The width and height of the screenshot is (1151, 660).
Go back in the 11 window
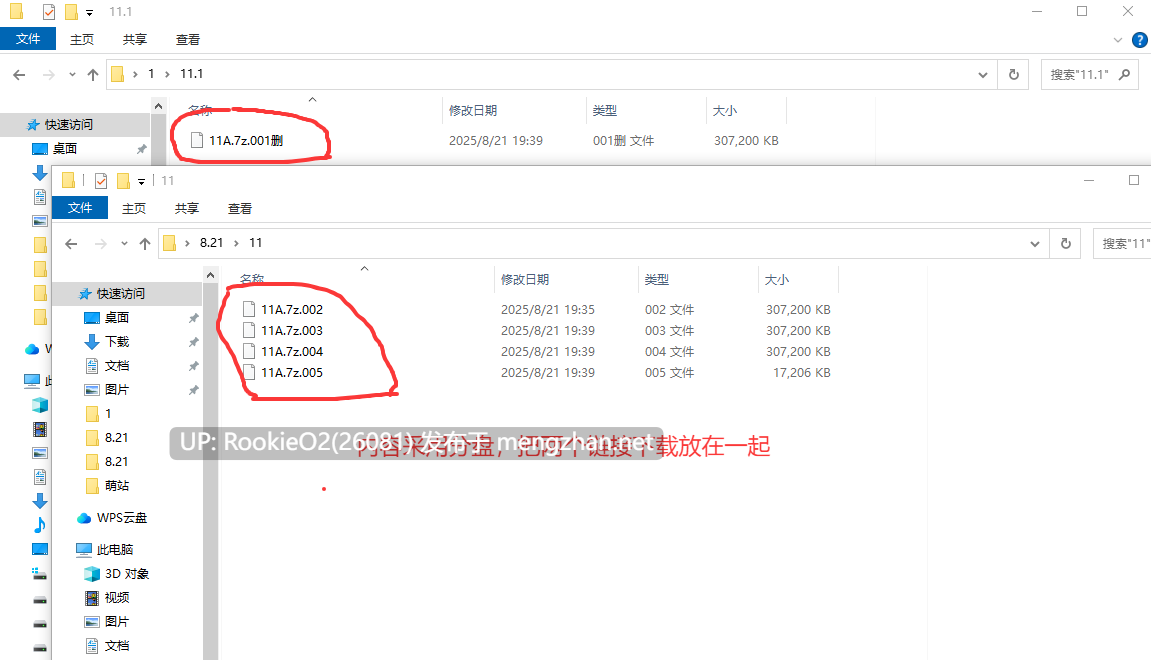[x=71, y=244]
